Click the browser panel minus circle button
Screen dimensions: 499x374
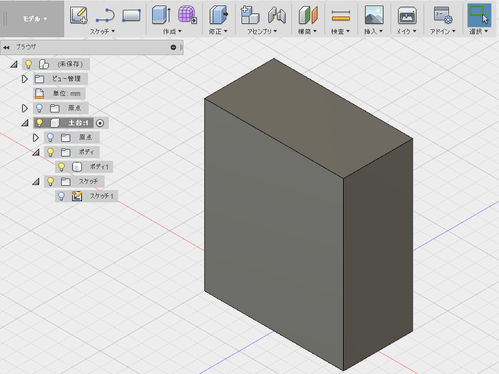point(173,47)
